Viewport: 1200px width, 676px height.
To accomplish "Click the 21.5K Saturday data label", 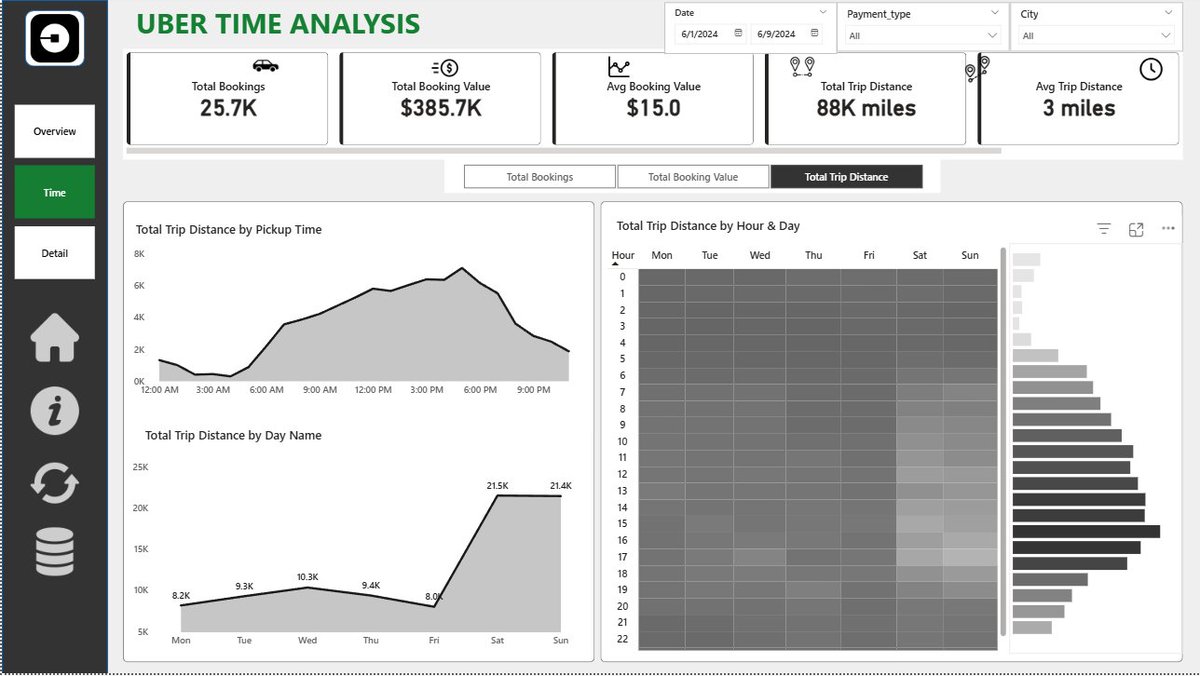I will [x=498, y=485].
